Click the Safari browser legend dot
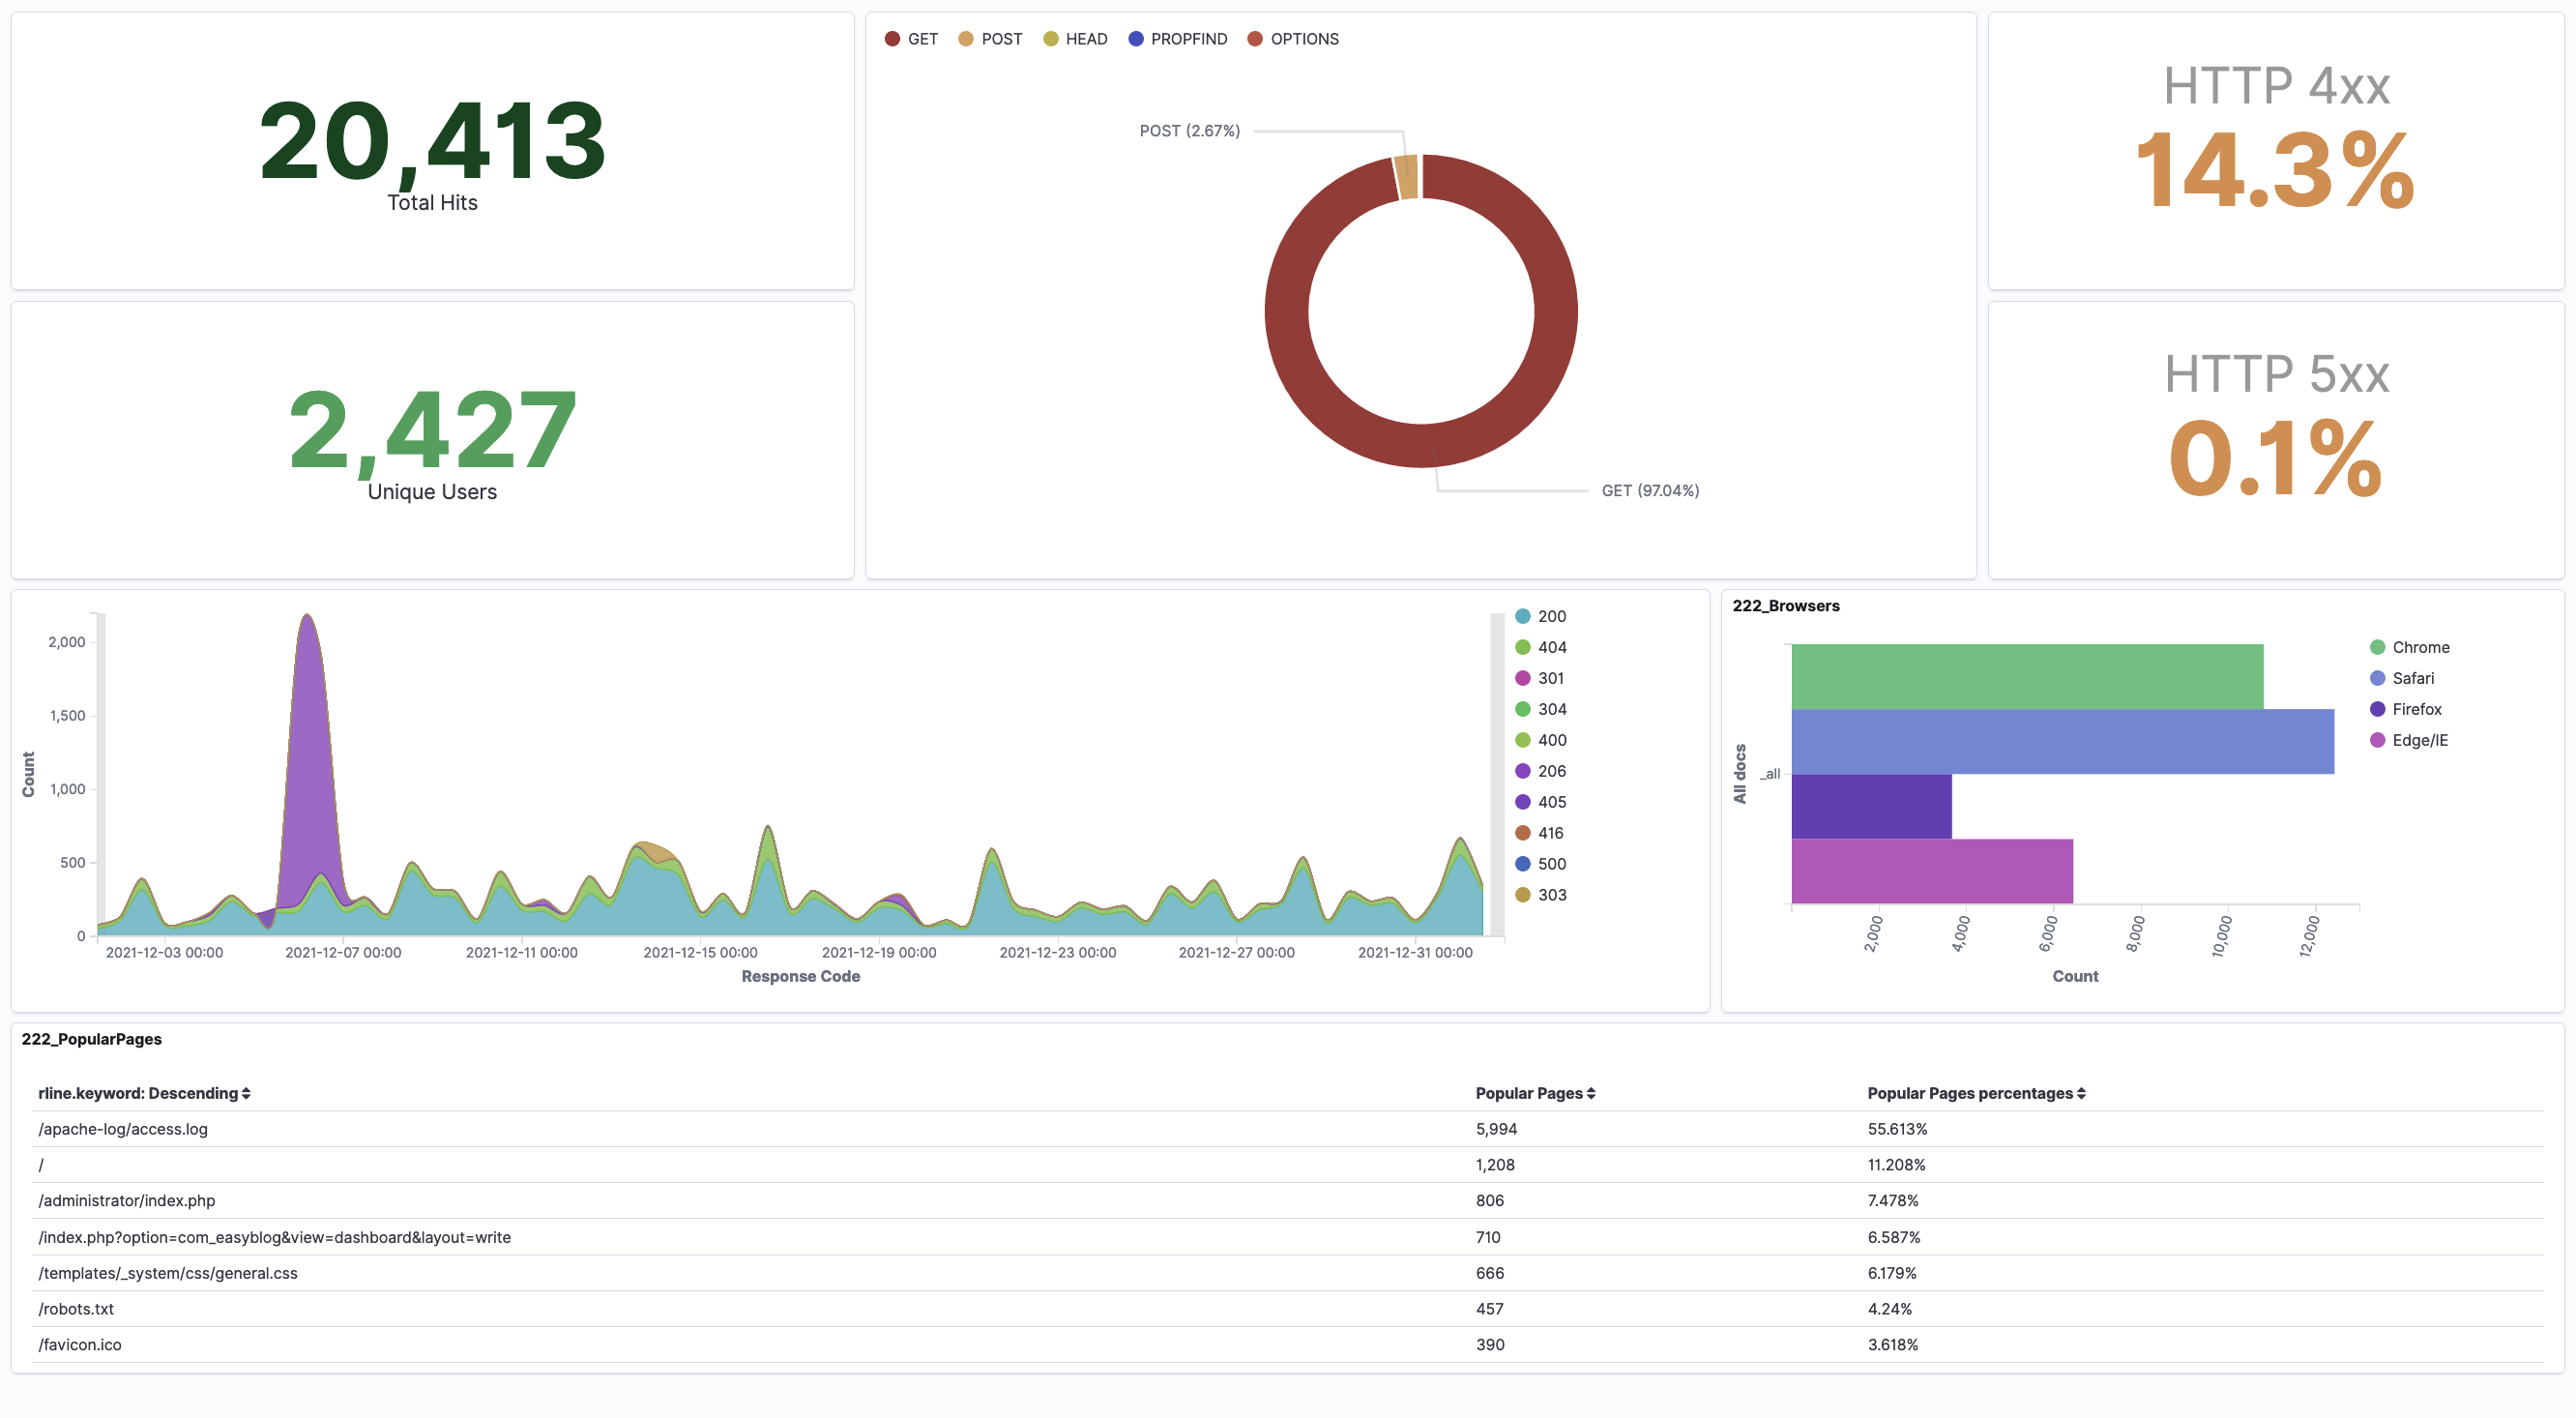 pyautogui.click(x=2377, y=679)
